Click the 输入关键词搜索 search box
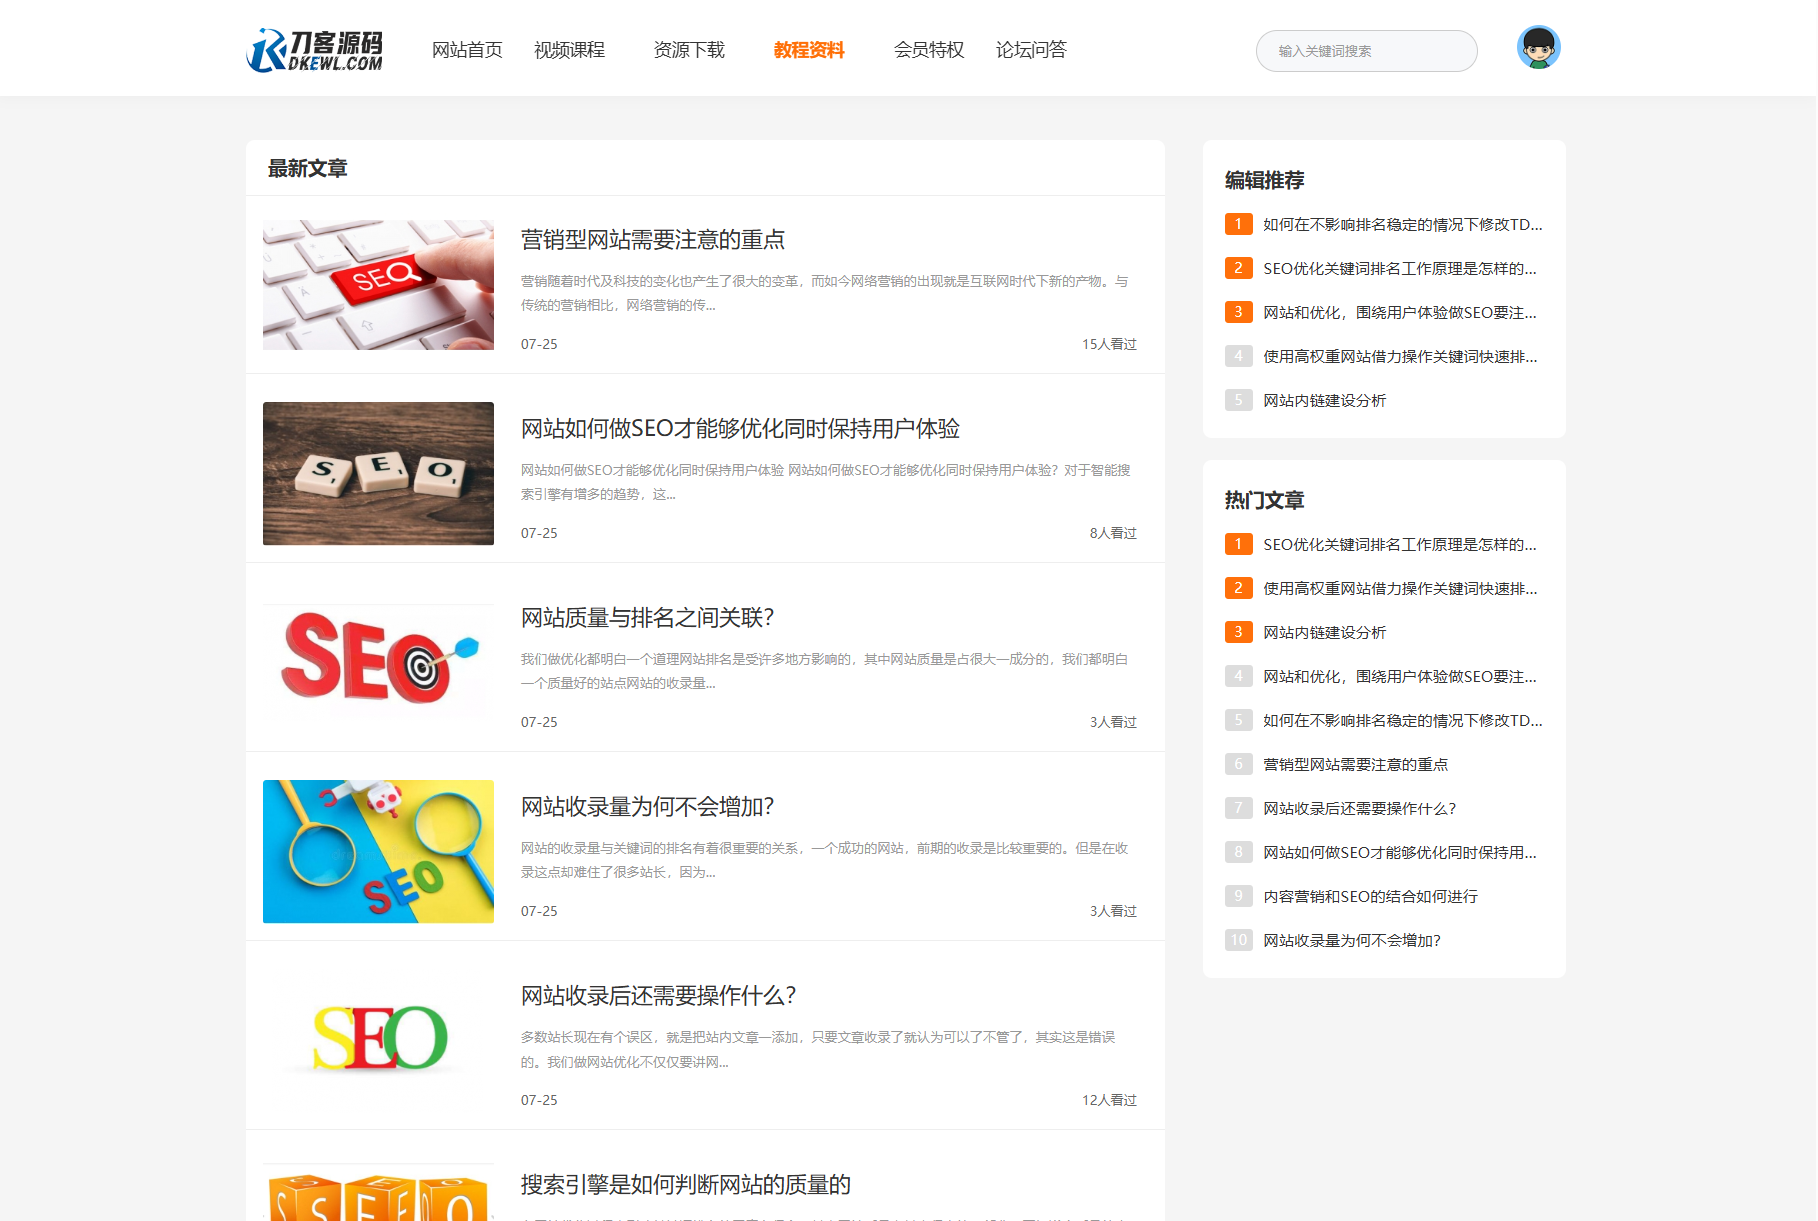This screenshot has height=1221, width=1818. click(1366, 50)
